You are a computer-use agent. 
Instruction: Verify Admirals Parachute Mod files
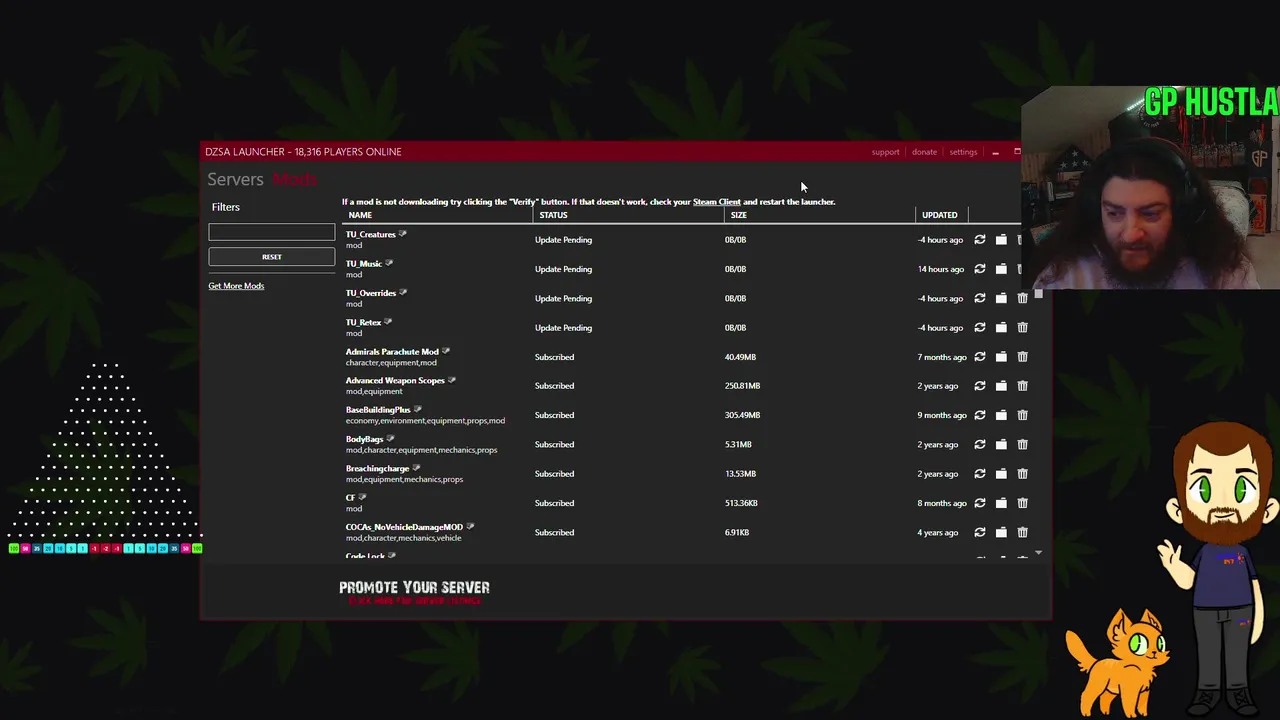[980, 357]
